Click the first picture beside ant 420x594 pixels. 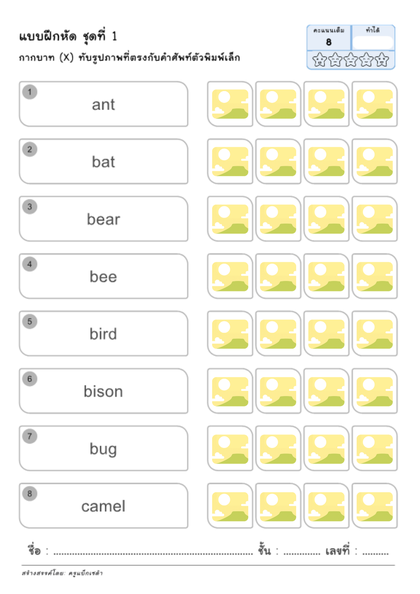(x=230, y=104)
